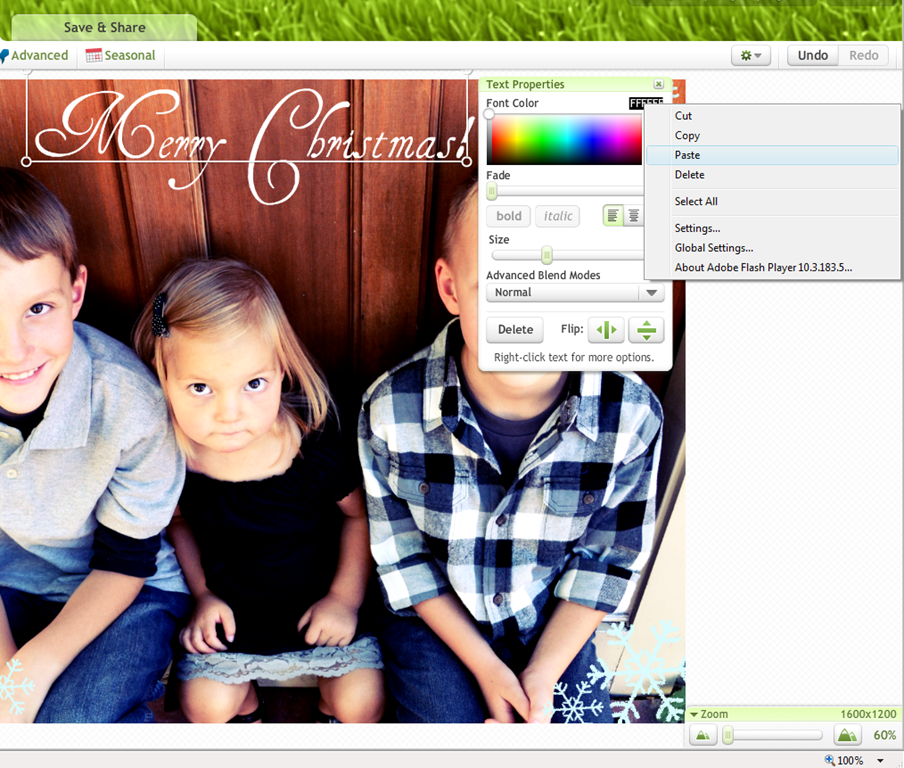Viewport: 904px width, 768px height.
Task: Click the 1600x1200 image dimensions text
Action: 868,714
